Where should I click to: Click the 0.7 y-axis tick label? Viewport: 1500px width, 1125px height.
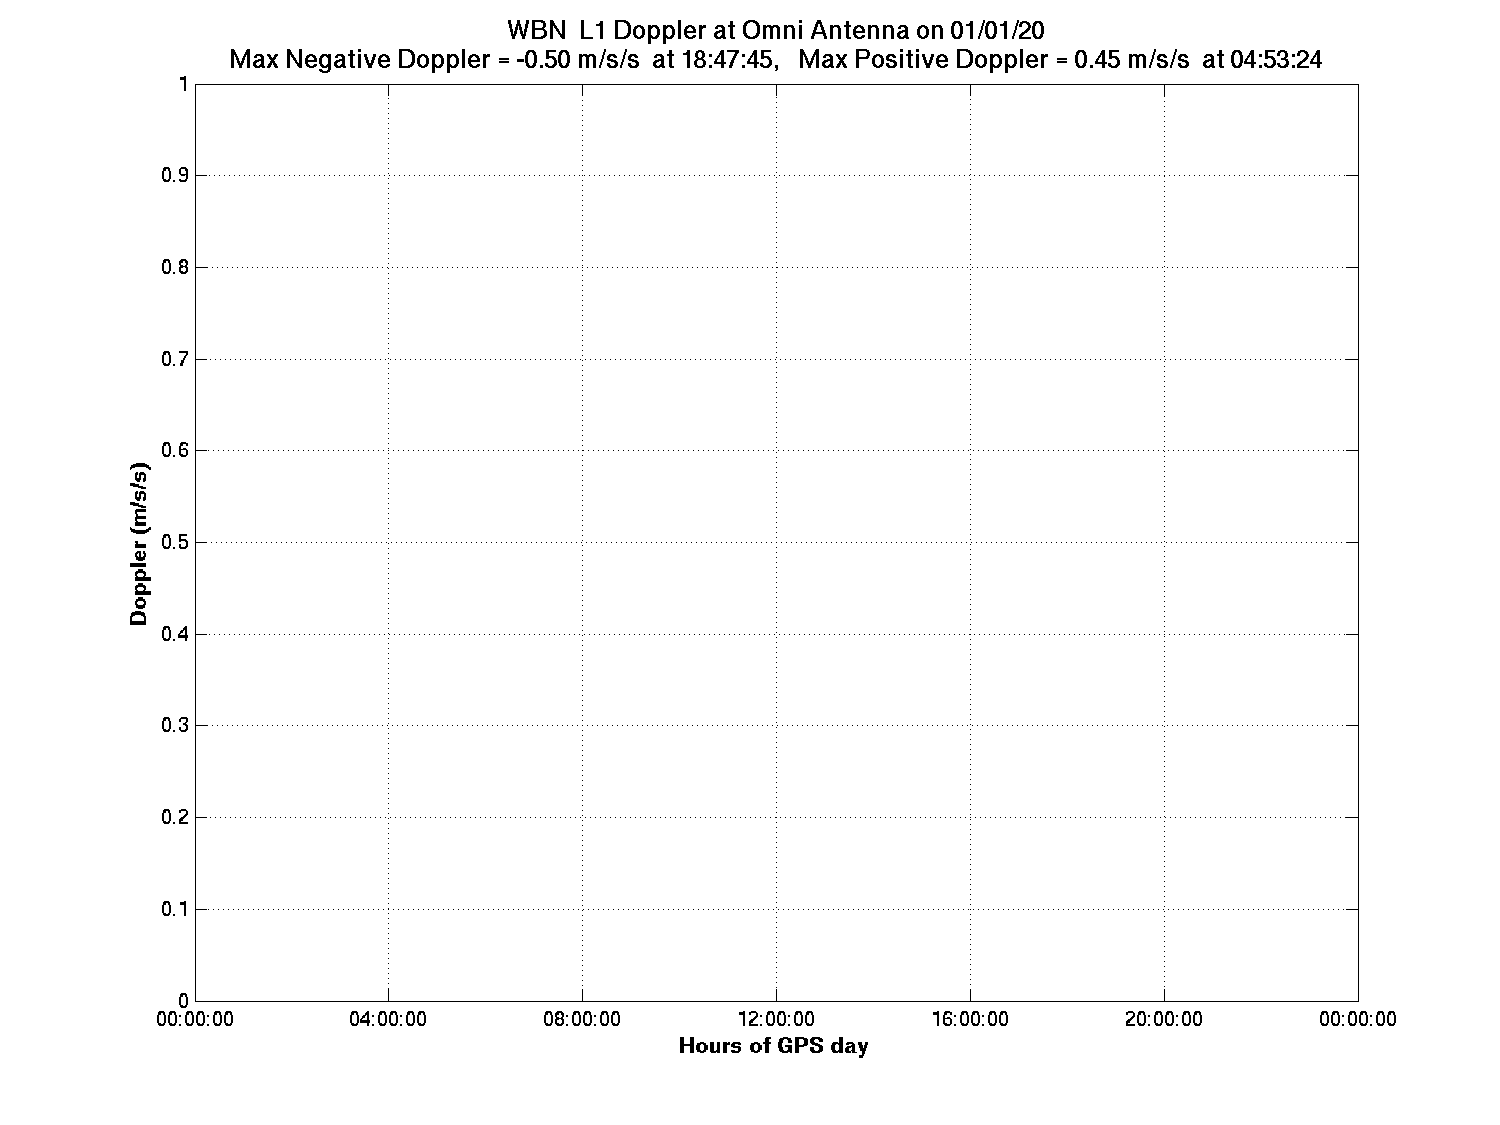click(174, 359)
